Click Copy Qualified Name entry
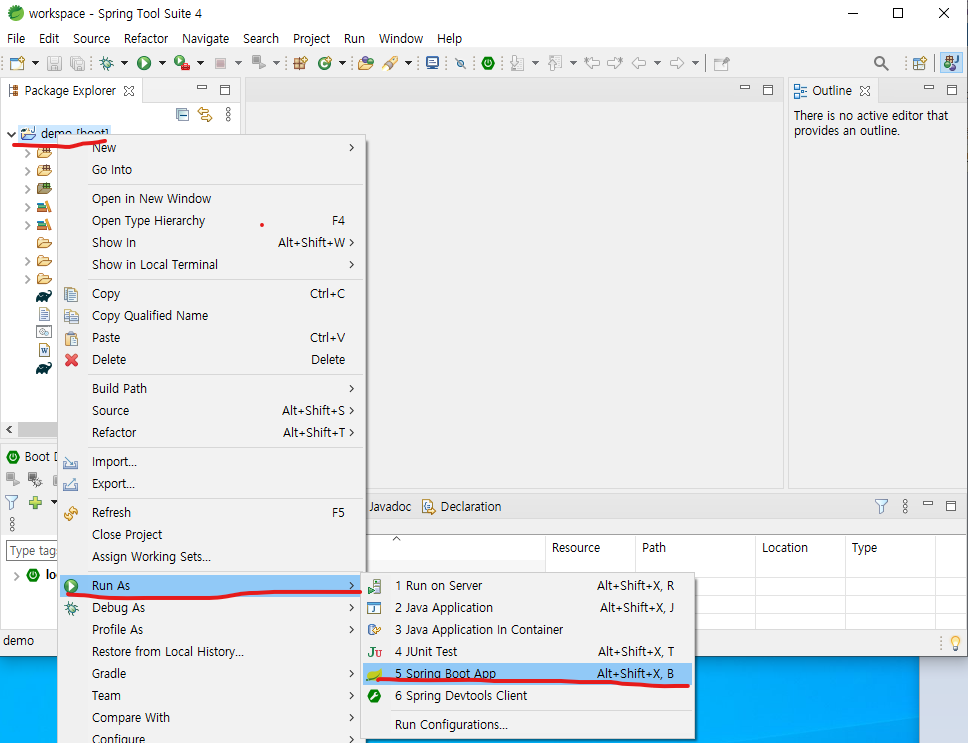This screenshot has height=743, width=968. click(211, 316)
